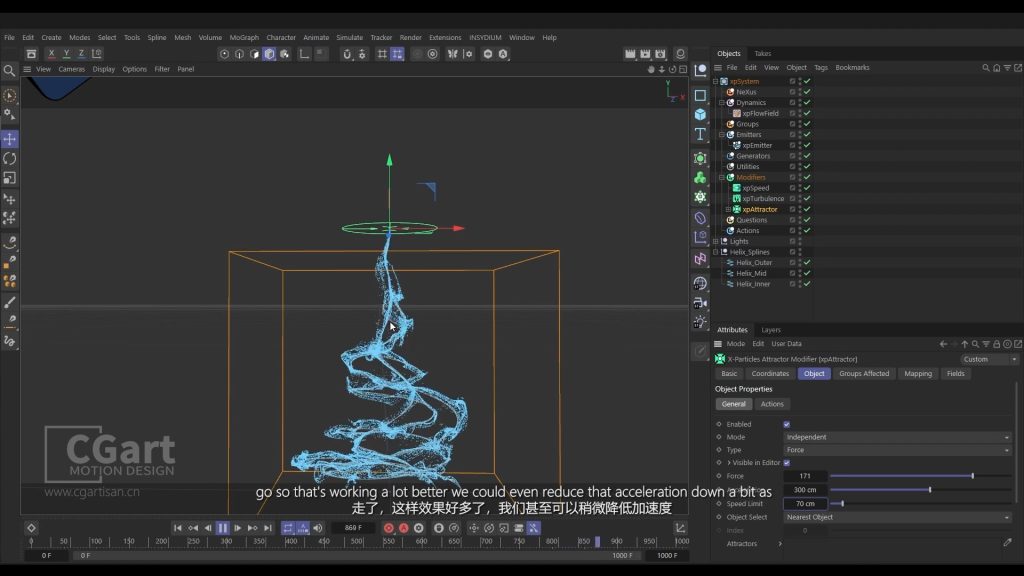Click the Text spline T icon
Screen dimensions: 1024x576
coord(700,134)
